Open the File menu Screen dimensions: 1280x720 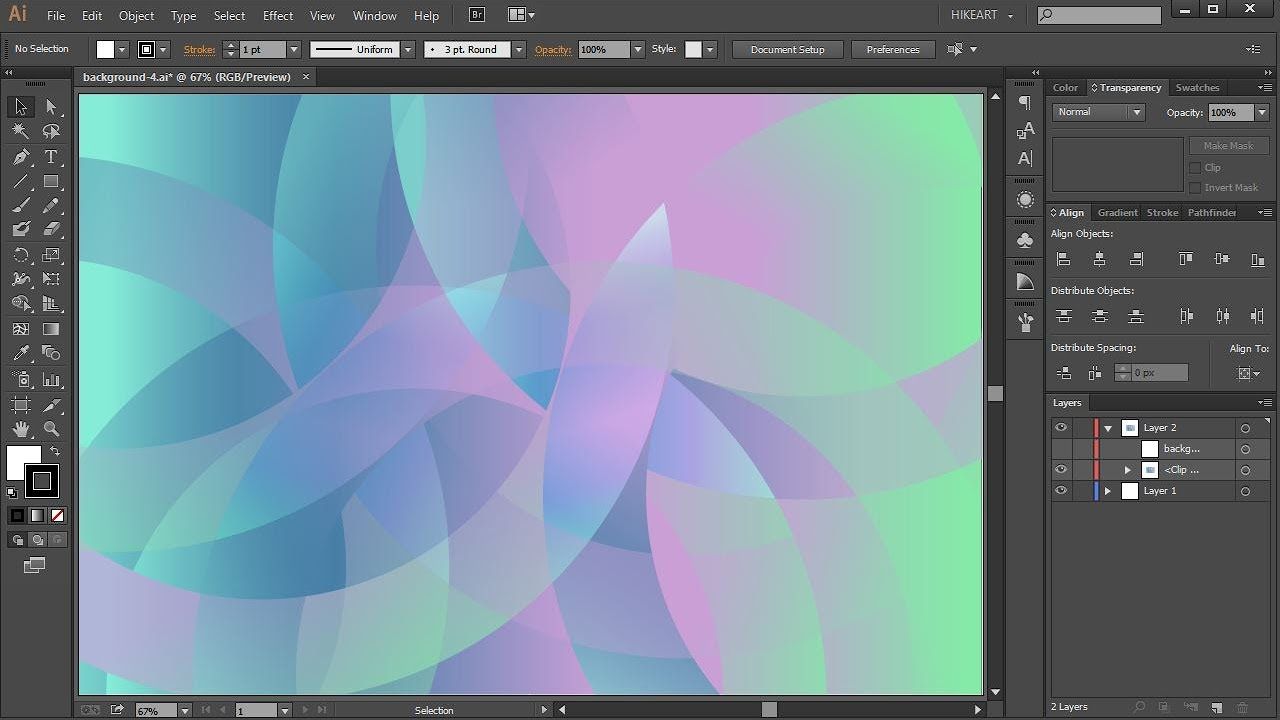[56, 16]
